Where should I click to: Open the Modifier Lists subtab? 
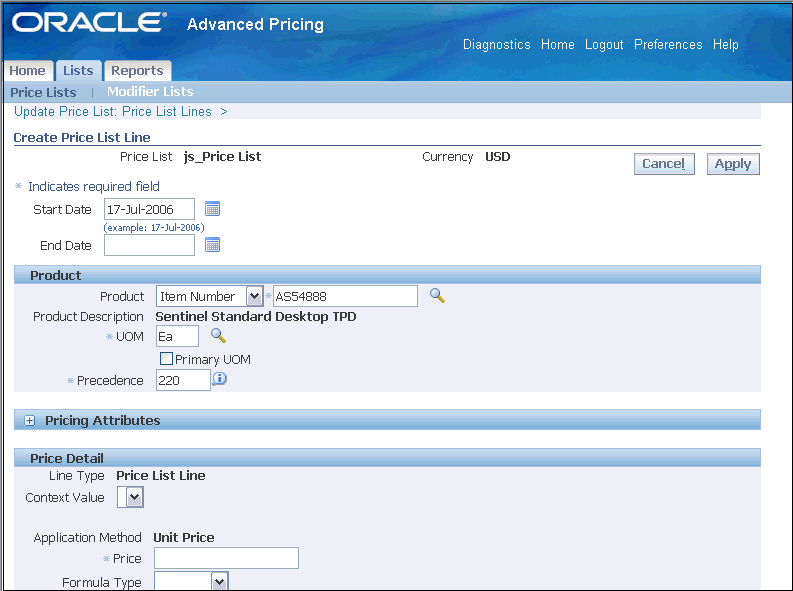point(150,92)
